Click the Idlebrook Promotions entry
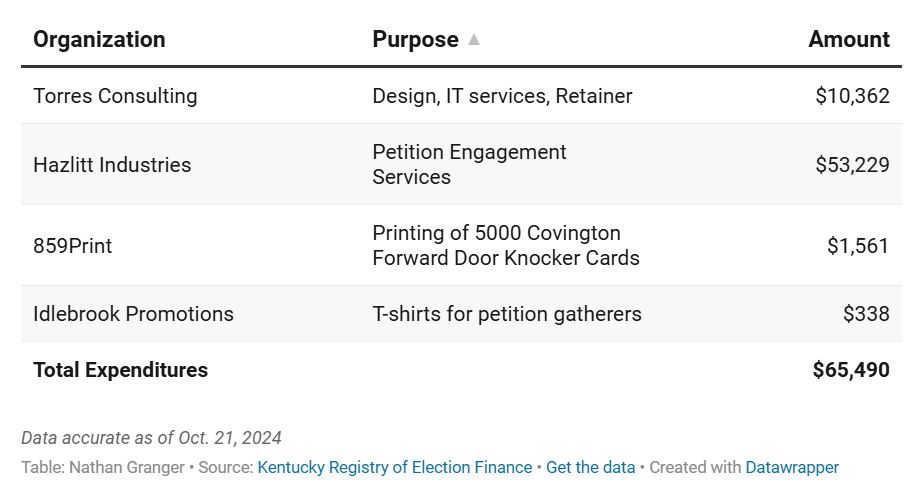The width and height of the screenshot is (919, 480). 133,314
